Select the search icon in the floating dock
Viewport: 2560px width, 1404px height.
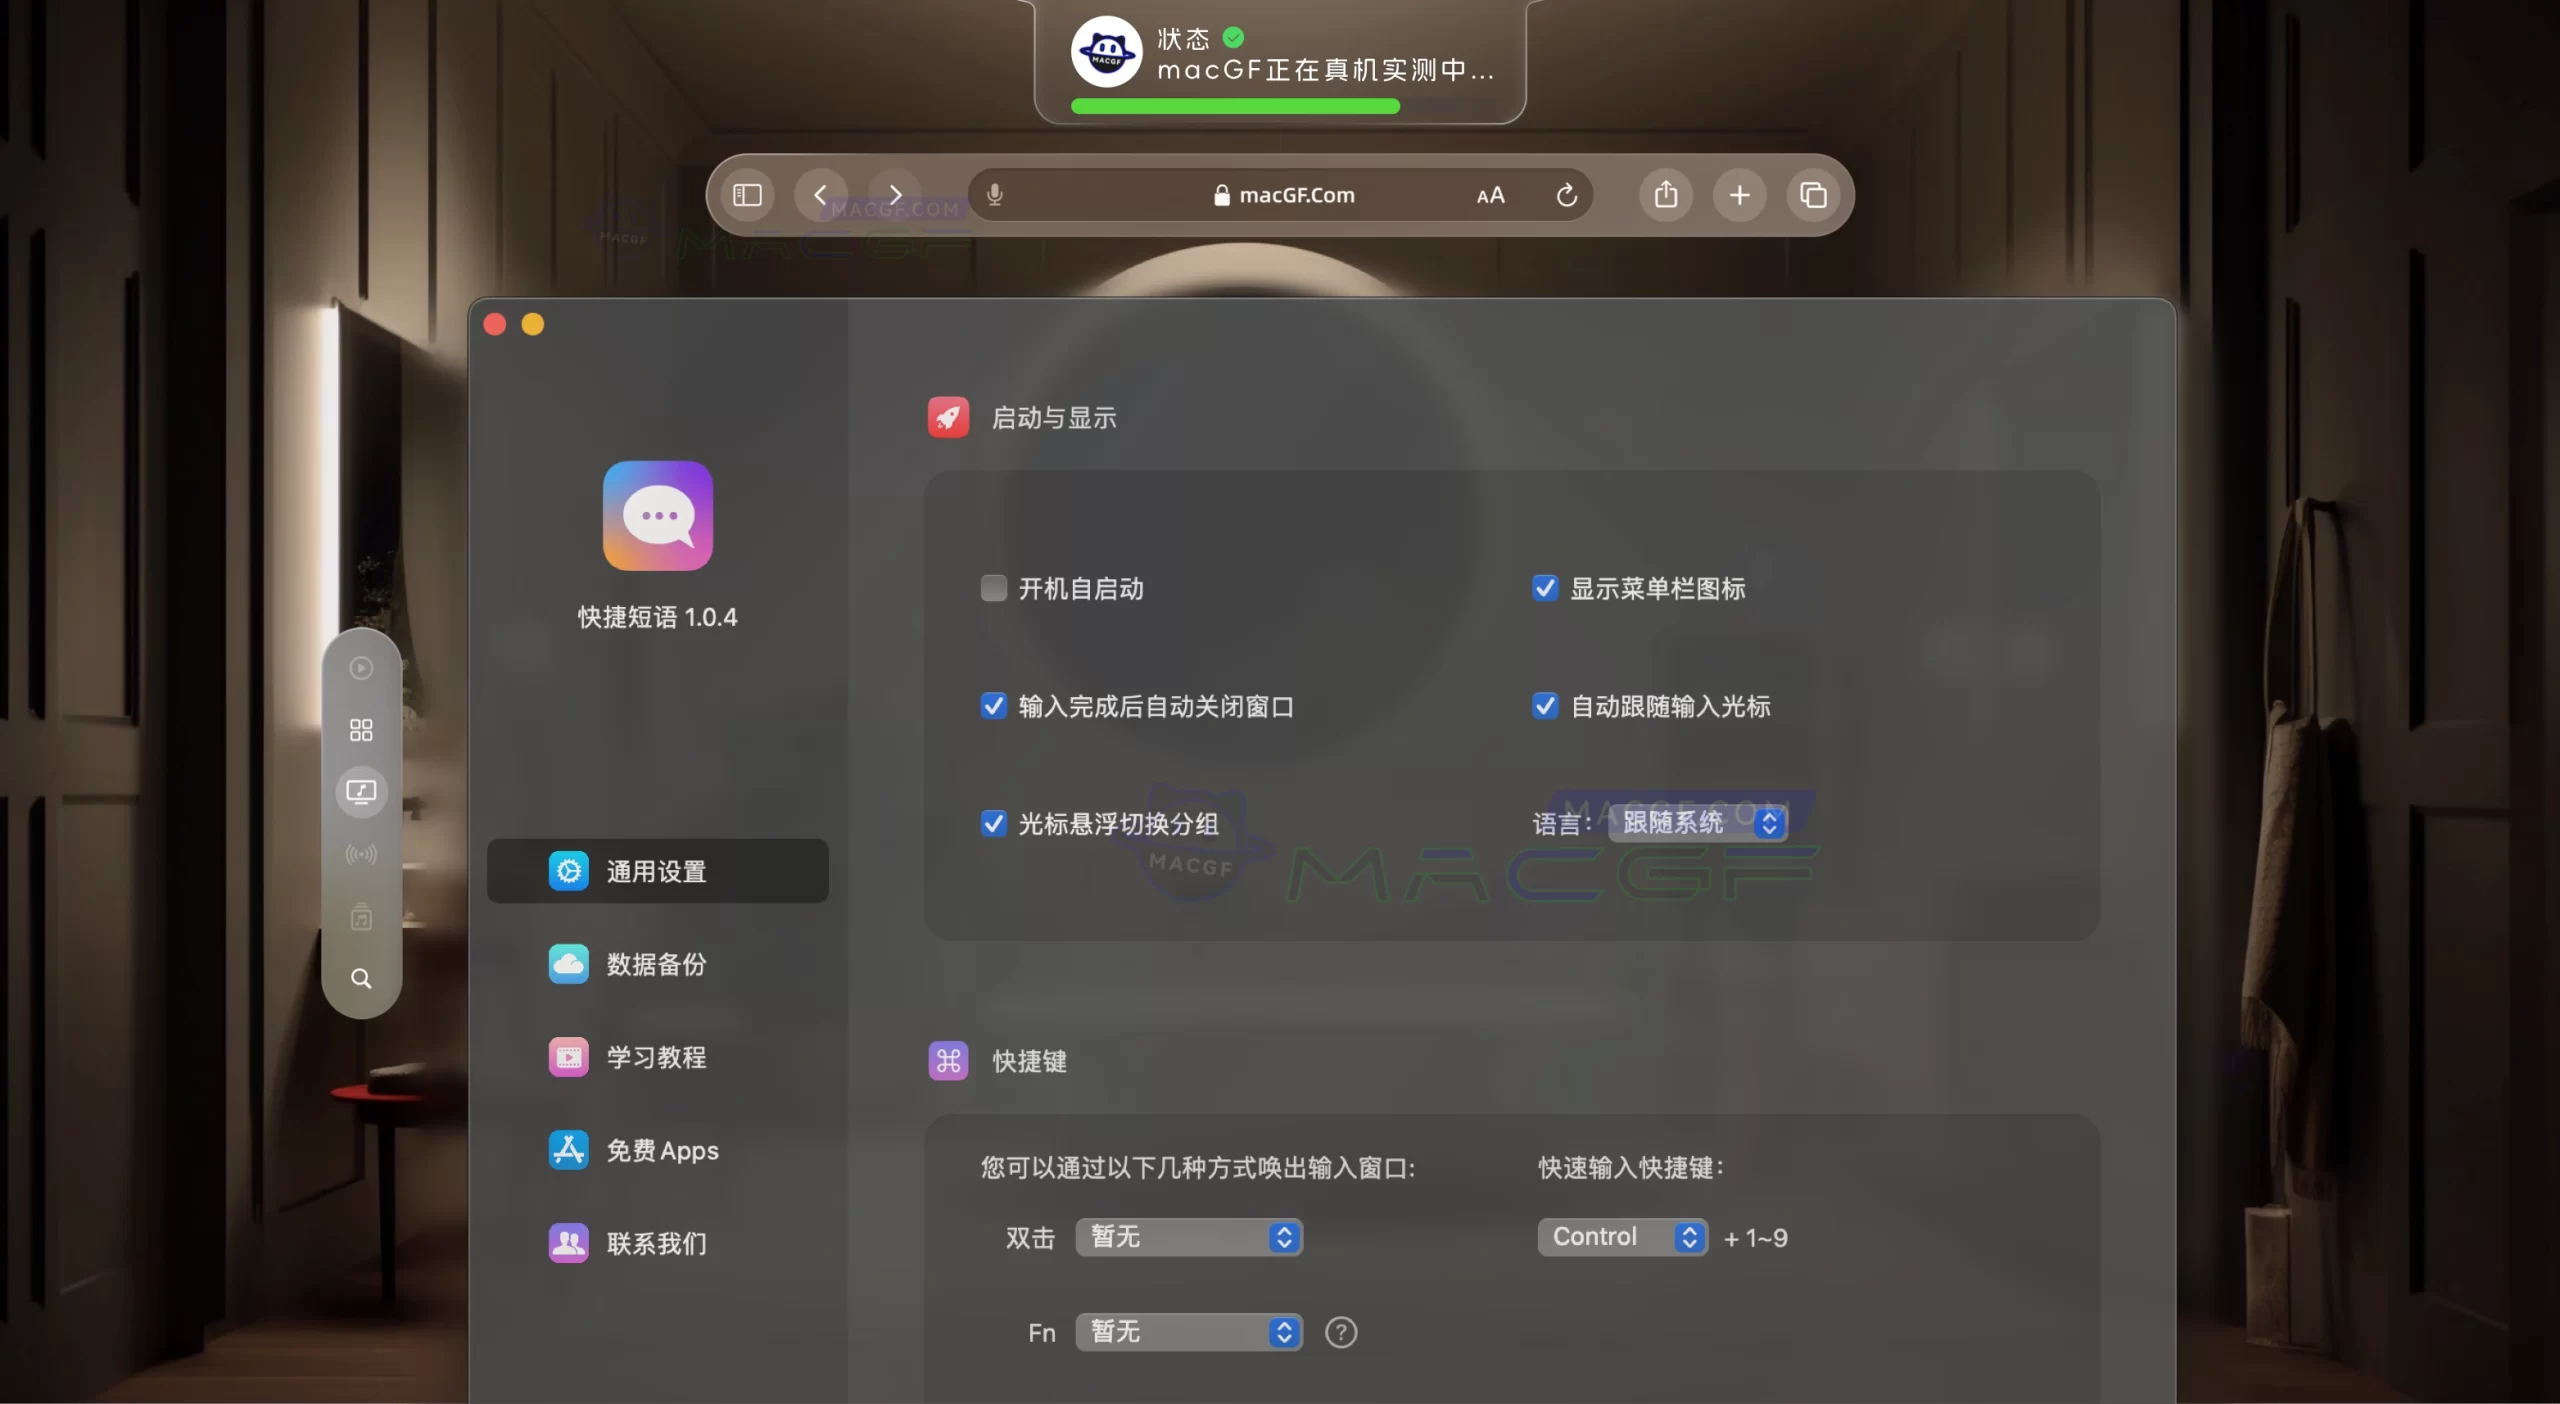pyautogui.click(x=361, y=978)
